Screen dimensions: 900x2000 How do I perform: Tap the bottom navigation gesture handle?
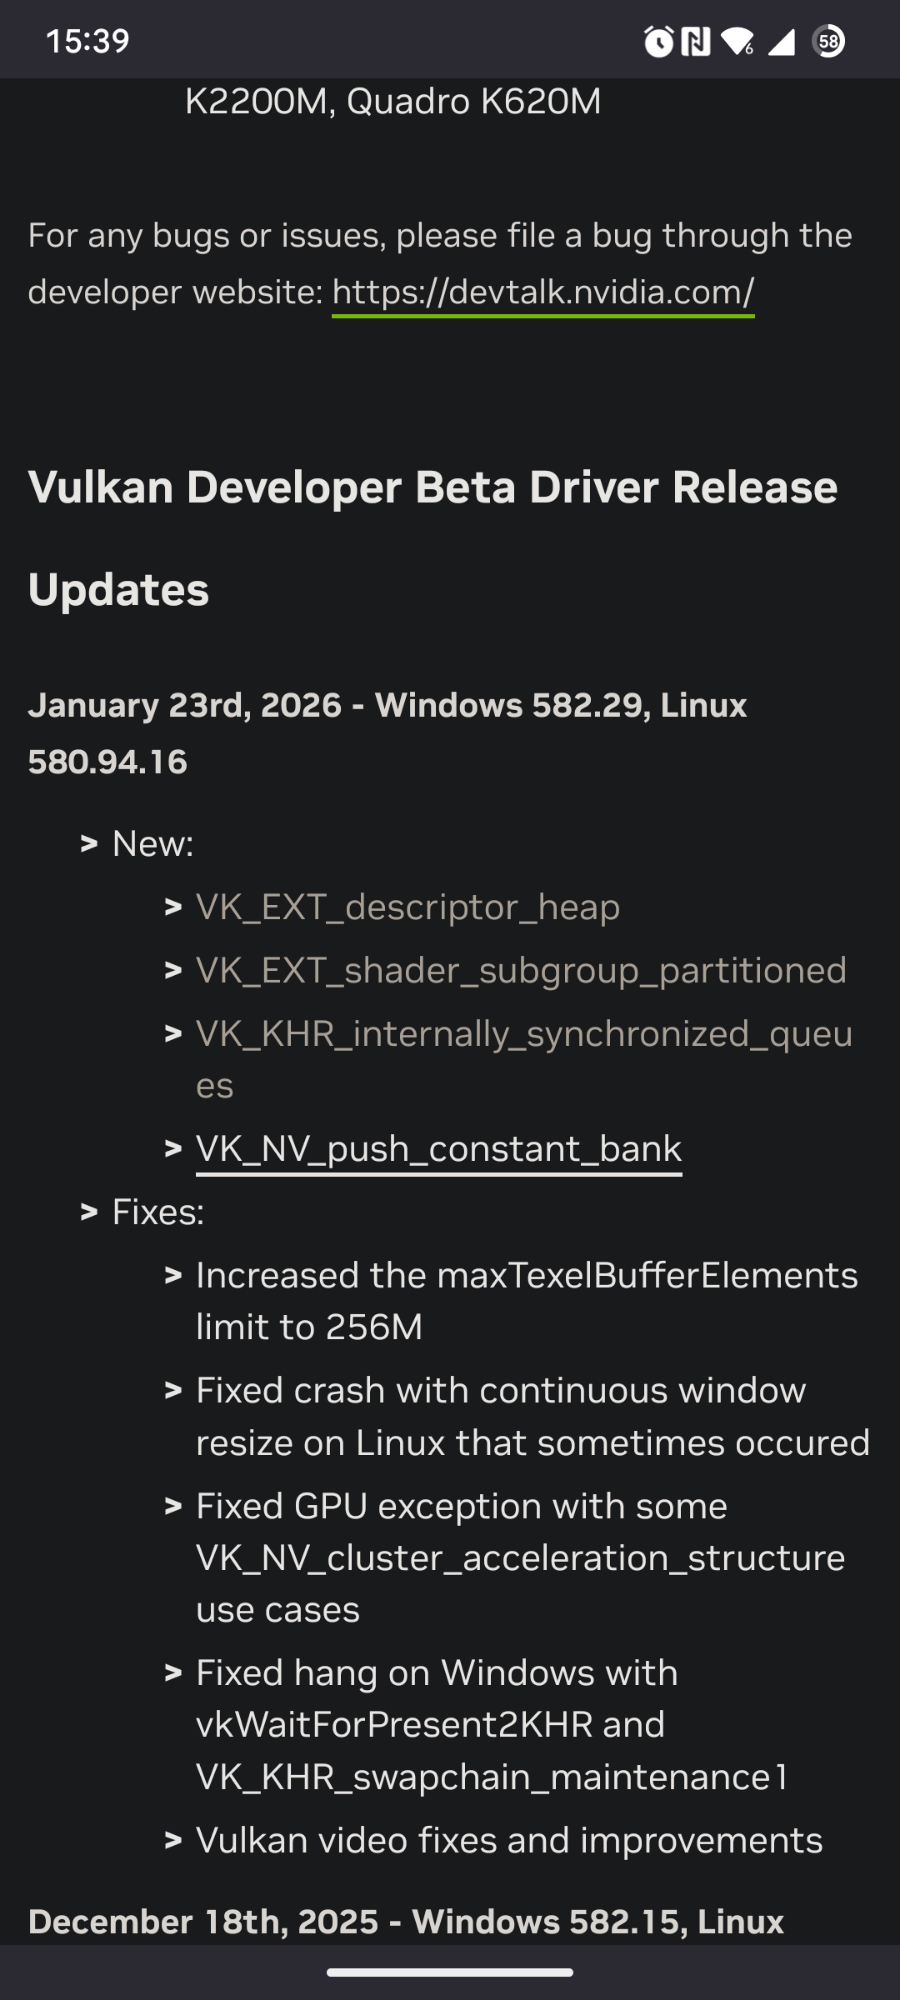[450, 1972]
